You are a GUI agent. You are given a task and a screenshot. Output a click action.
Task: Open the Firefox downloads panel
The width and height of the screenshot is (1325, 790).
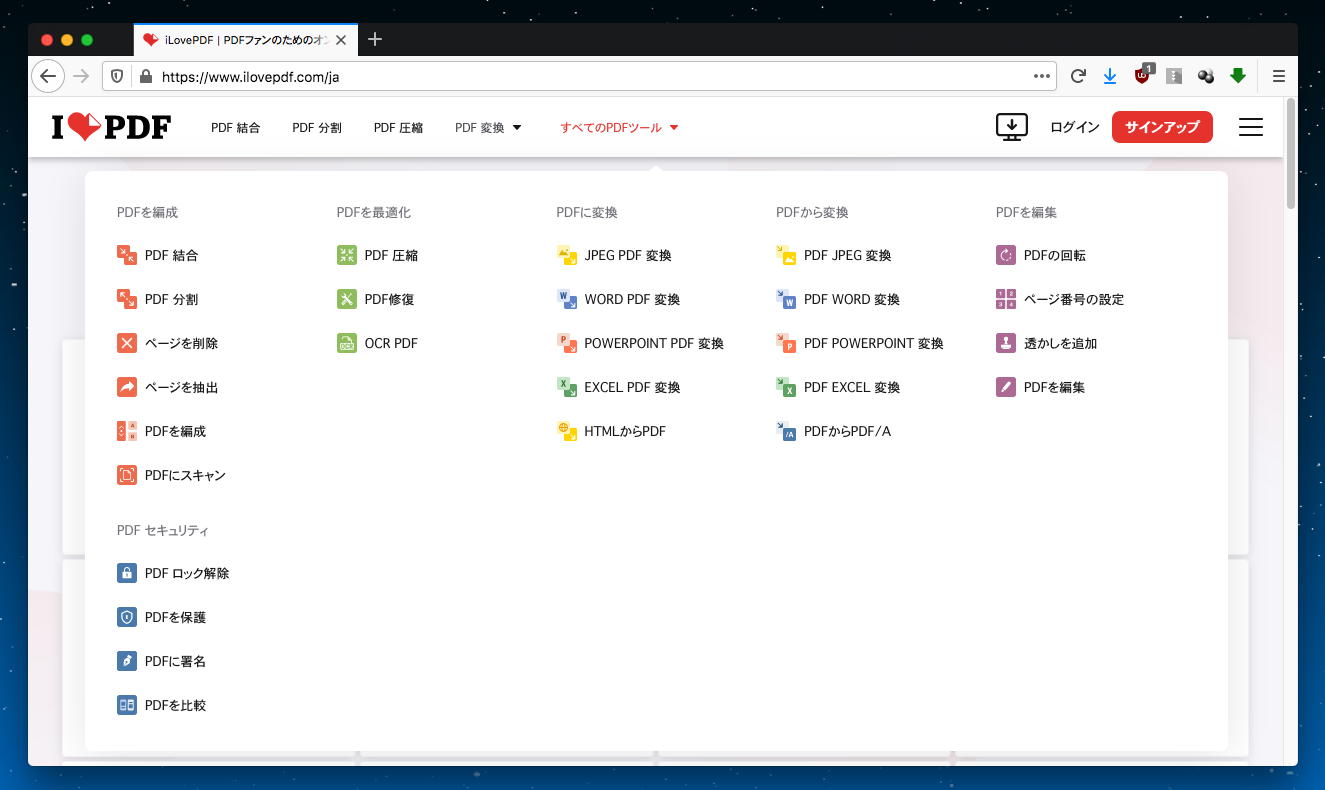click(x=1110, y=76)
